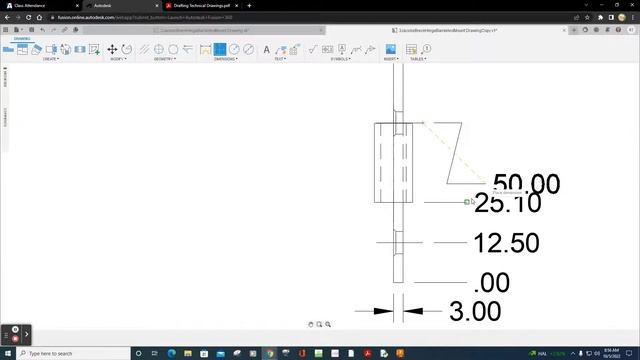This screenshot has height=360, width=640.
Task: Open a new browser tab
Action: click(249, 6)
